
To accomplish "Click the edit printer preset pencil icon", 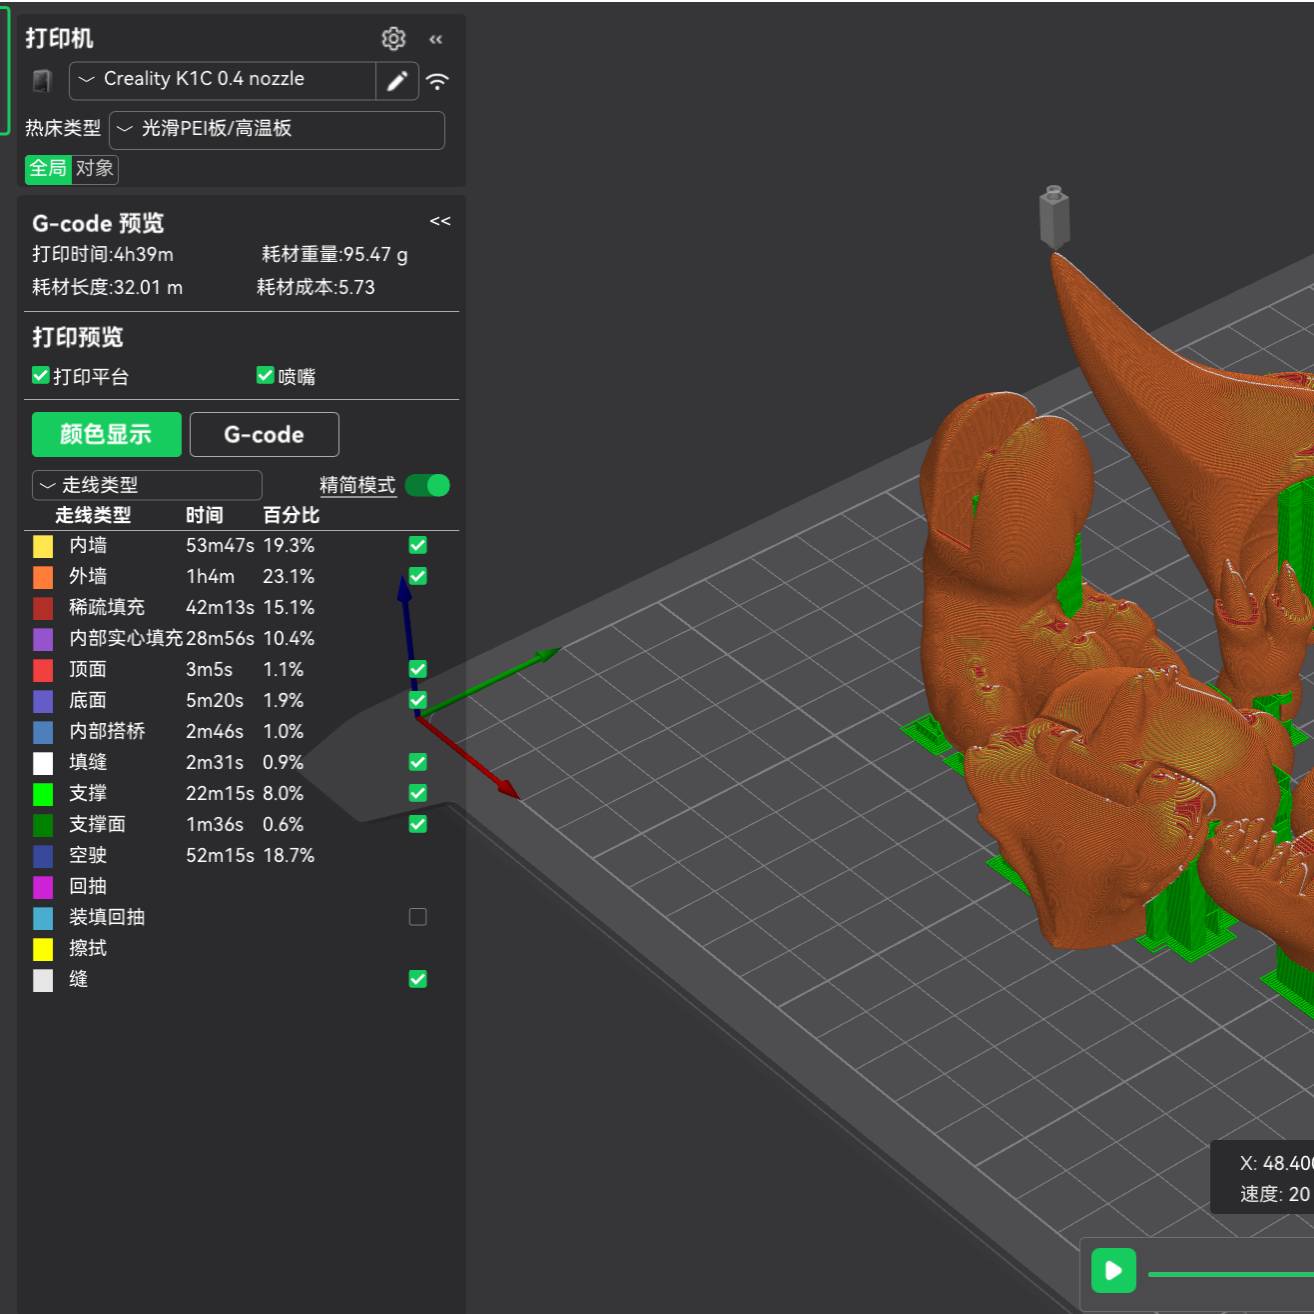I will (397, 81).
